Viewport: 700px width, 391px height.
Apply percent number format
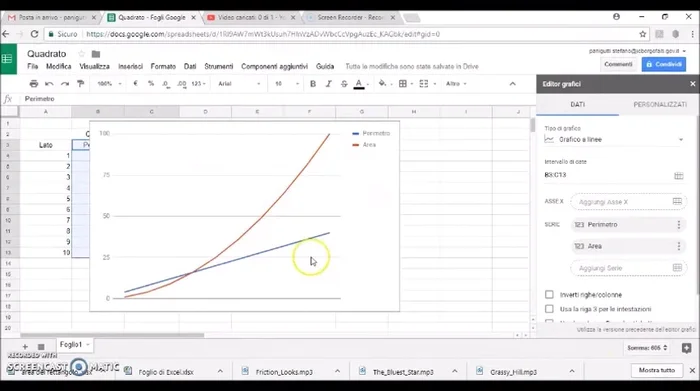coord(151,83)
